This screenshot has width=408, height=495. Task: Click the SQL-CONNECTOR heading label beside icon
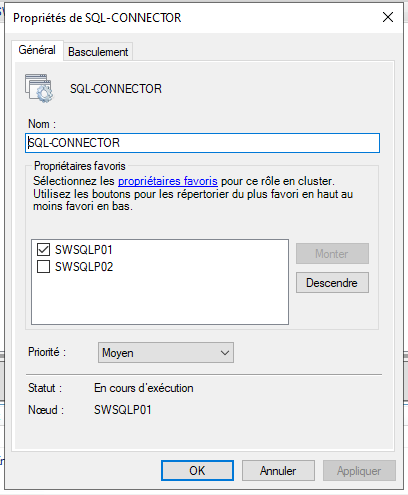click(116, 89)
